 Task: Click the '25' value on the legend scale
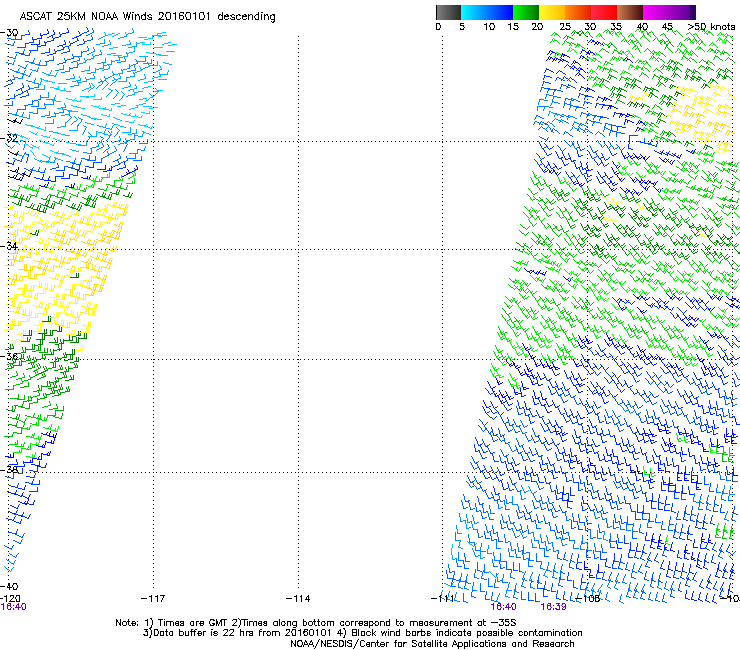(x=565, y=27)
